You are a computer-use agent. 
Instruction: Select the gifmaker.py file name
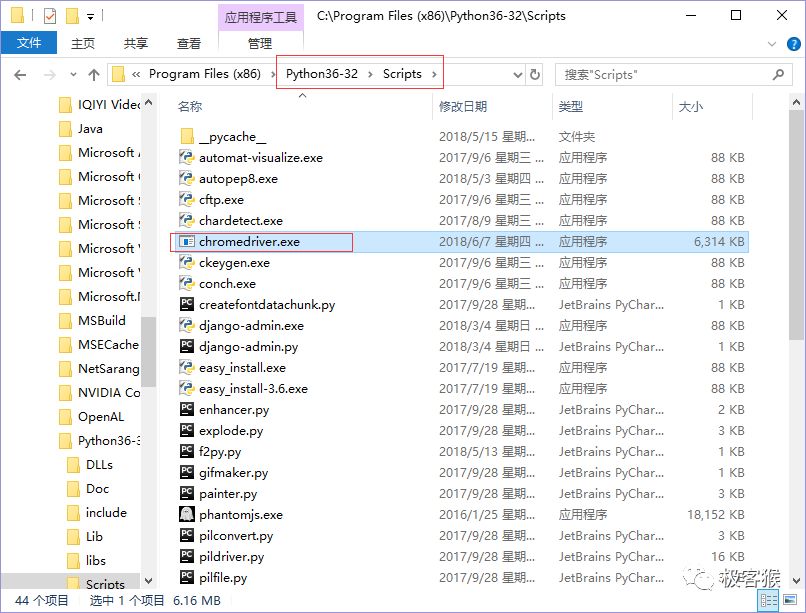[233, 473]
